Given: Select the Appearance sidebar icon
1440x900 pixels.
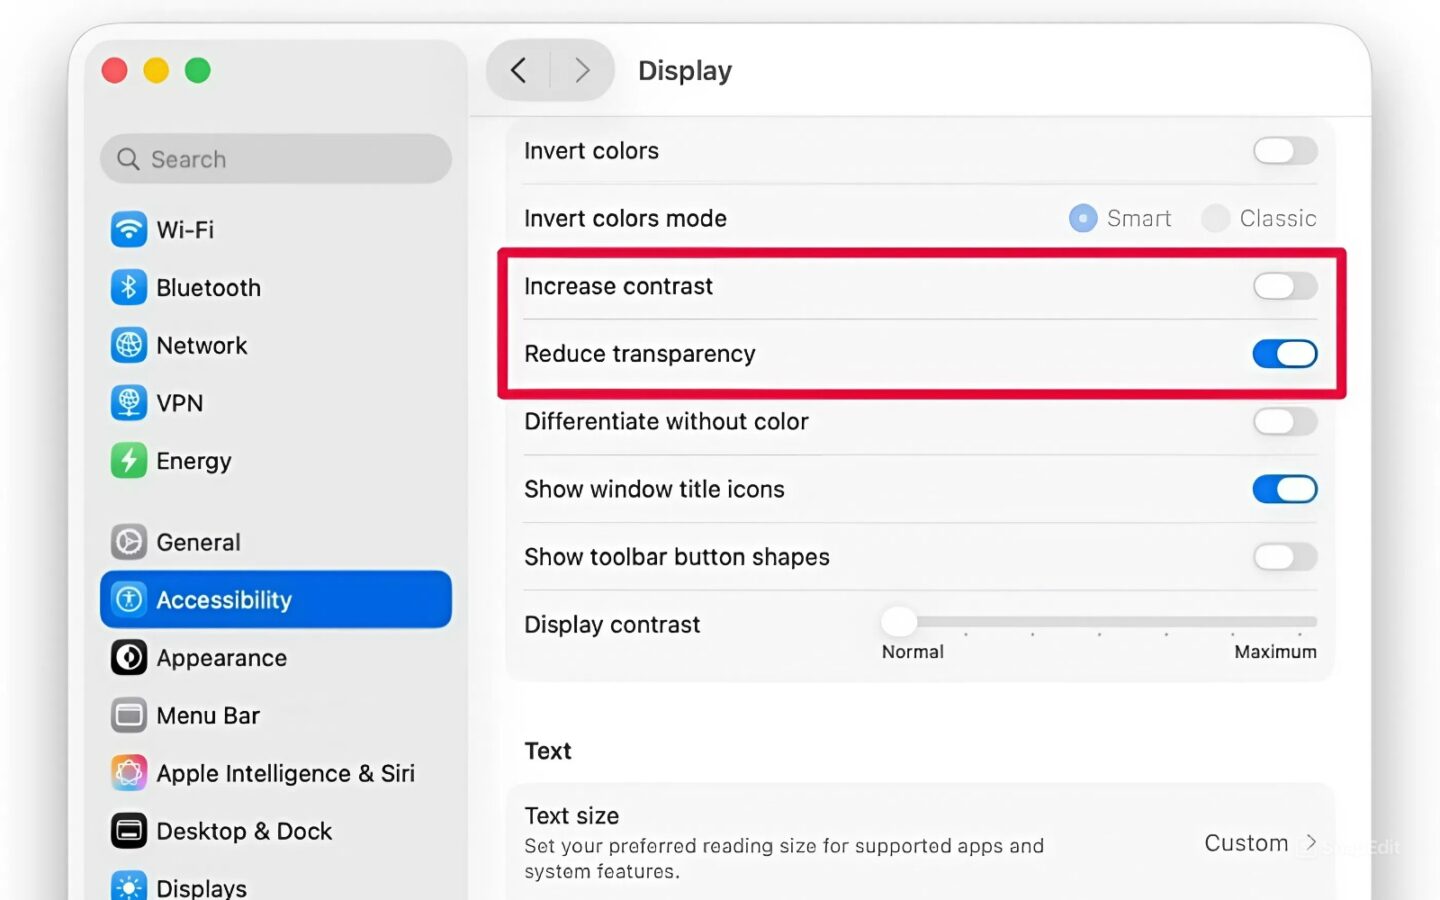Looking at the screenshot, I should click(129, 657).
